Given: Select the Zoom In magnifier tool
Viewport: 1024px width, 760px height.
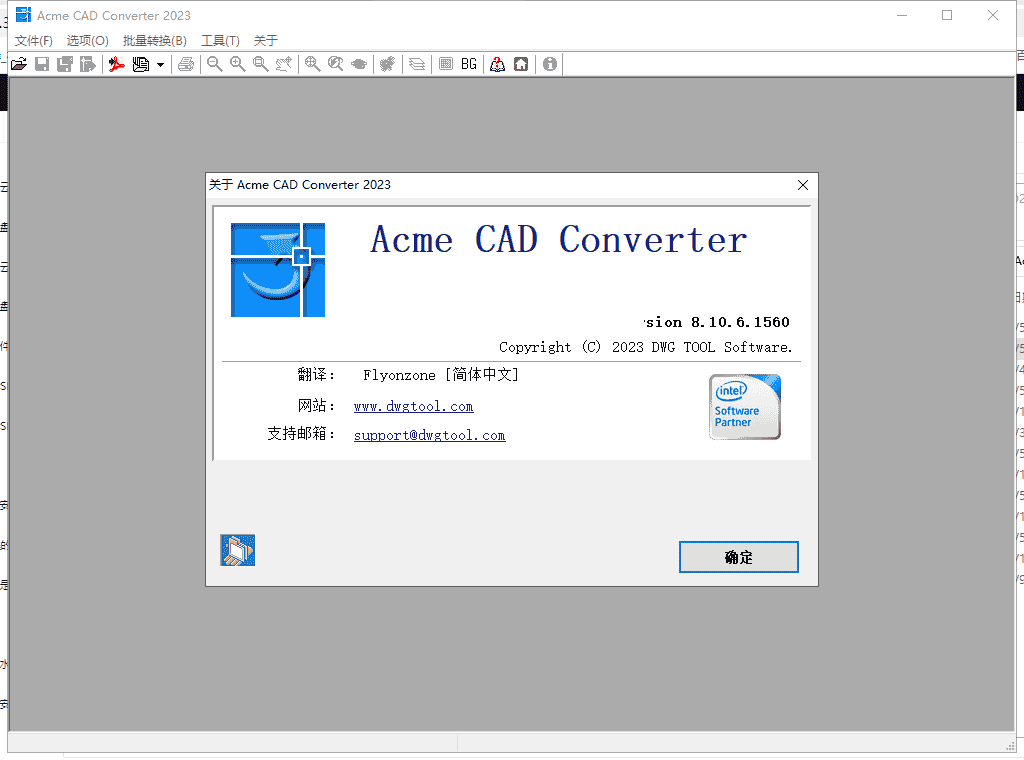Looking at the screenshot, I should click(x=237, y=63).
